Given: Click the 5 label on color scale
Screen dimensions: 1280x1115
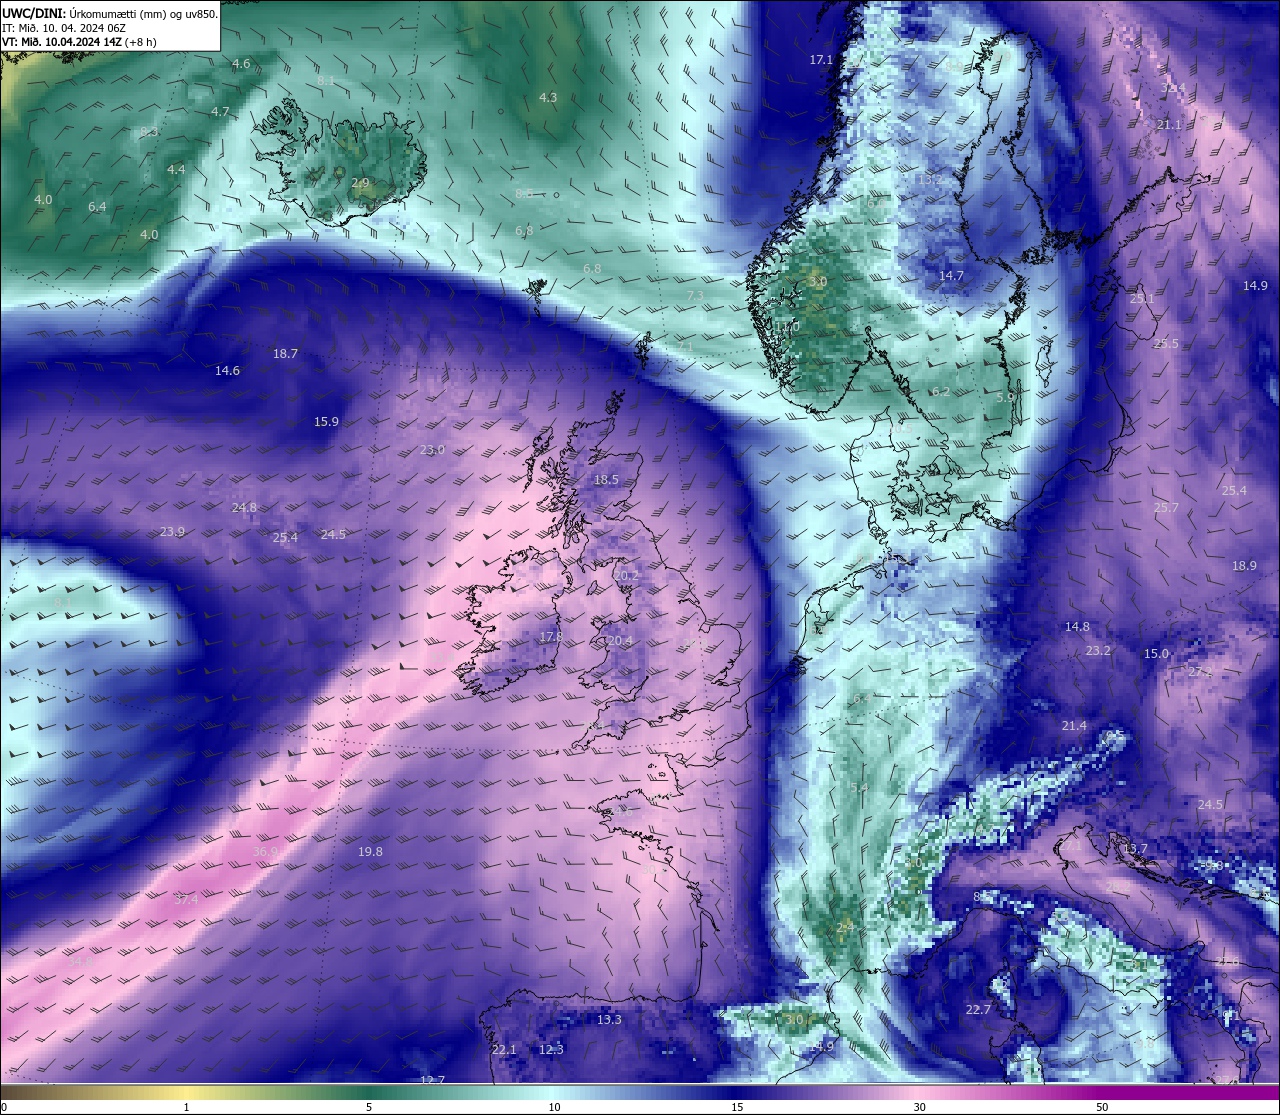Looking at the screenshot, I should (x=369, y=1107).
